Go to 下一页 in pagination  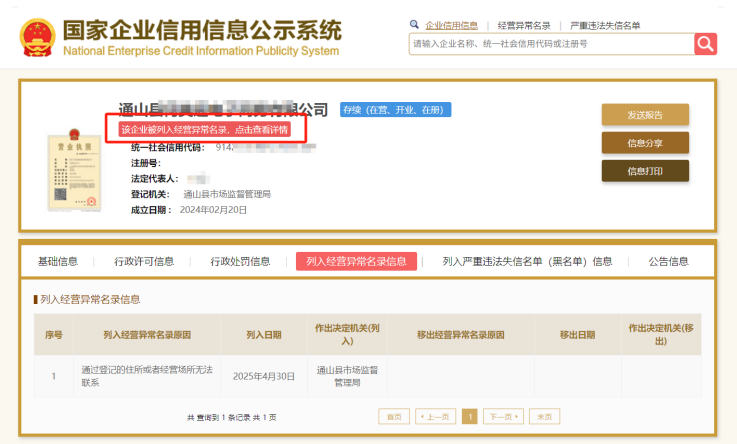[503, 416]
